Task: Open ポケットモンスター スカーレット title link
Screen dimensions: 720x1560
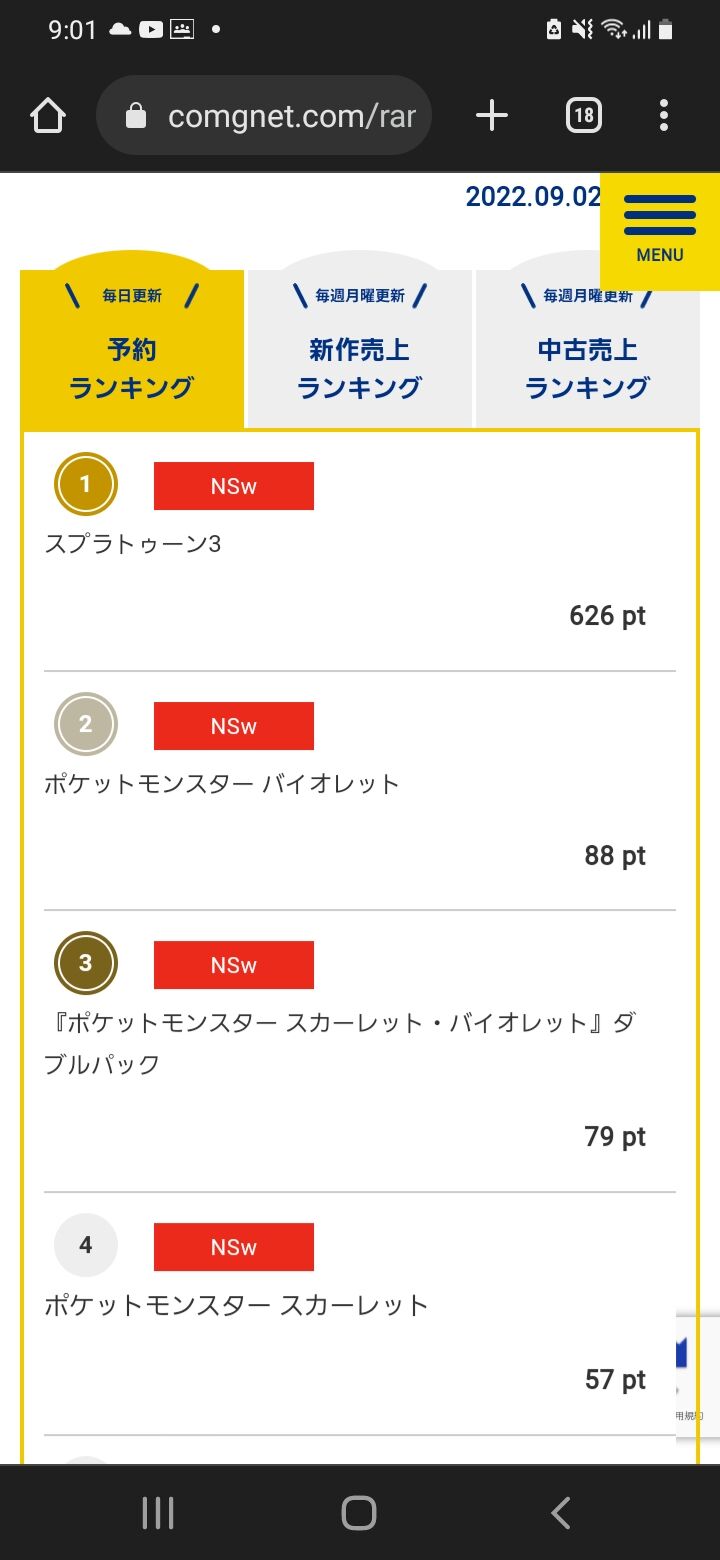Action: [236, 1305]
